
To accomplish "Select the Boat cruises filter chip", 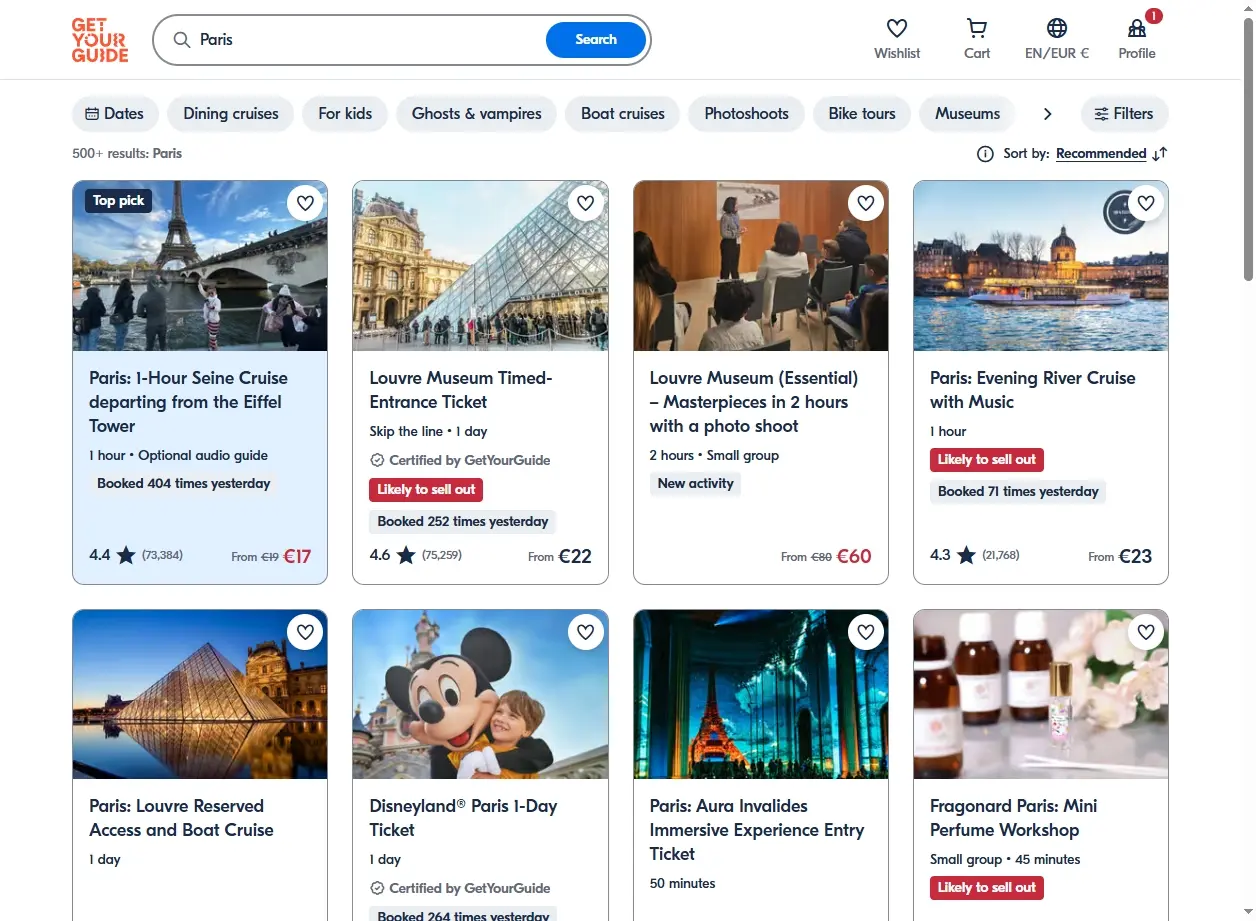I will click(623, 114).
